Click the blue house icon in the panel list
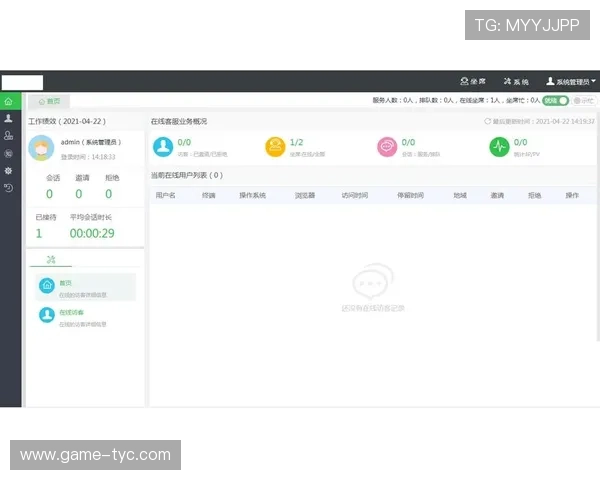Image resolution: width=600 pixels, height=480 pixels. click(47, 286)
